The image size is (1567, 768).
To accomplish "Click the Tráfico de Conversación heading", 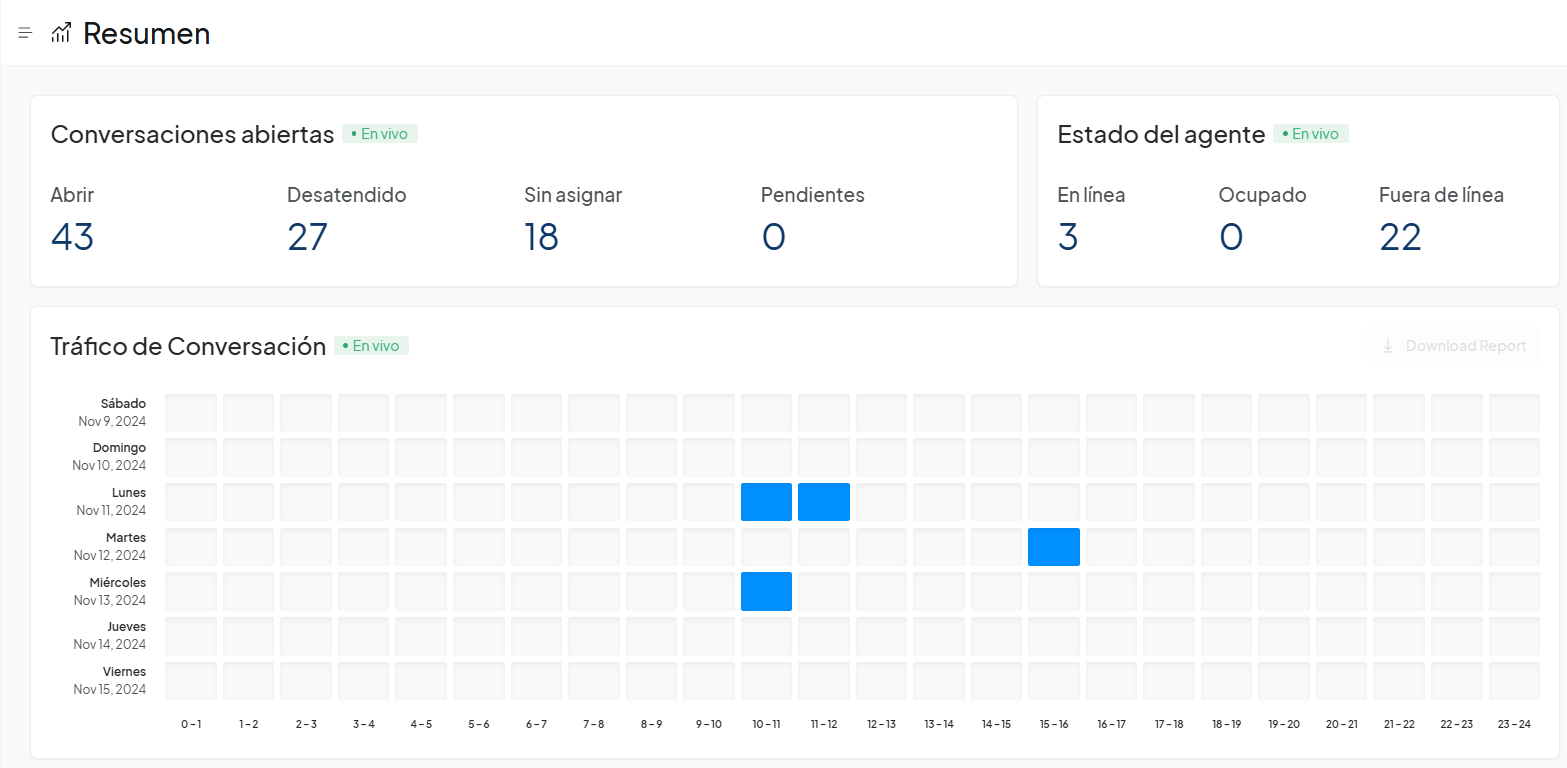I will pos(188,346).
